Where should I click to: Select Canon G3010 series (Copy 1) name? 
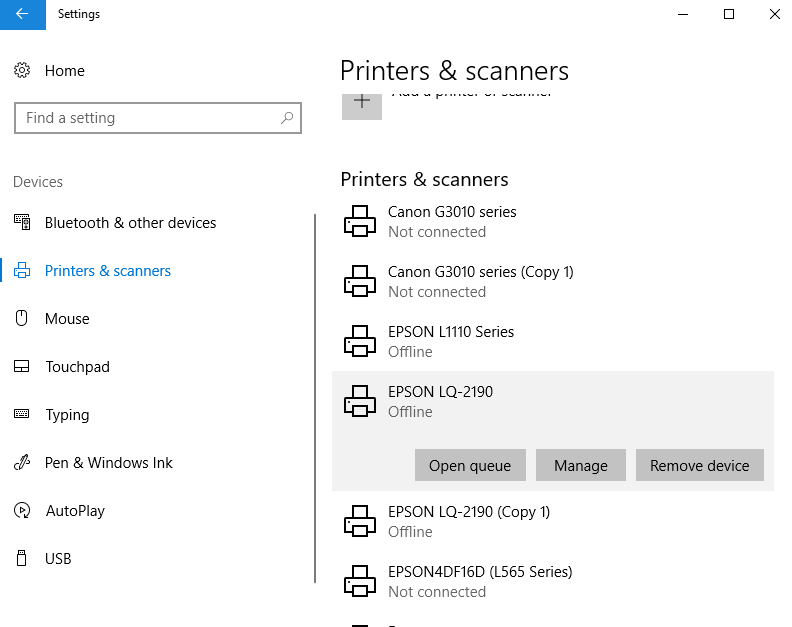(x=480, y=272)
